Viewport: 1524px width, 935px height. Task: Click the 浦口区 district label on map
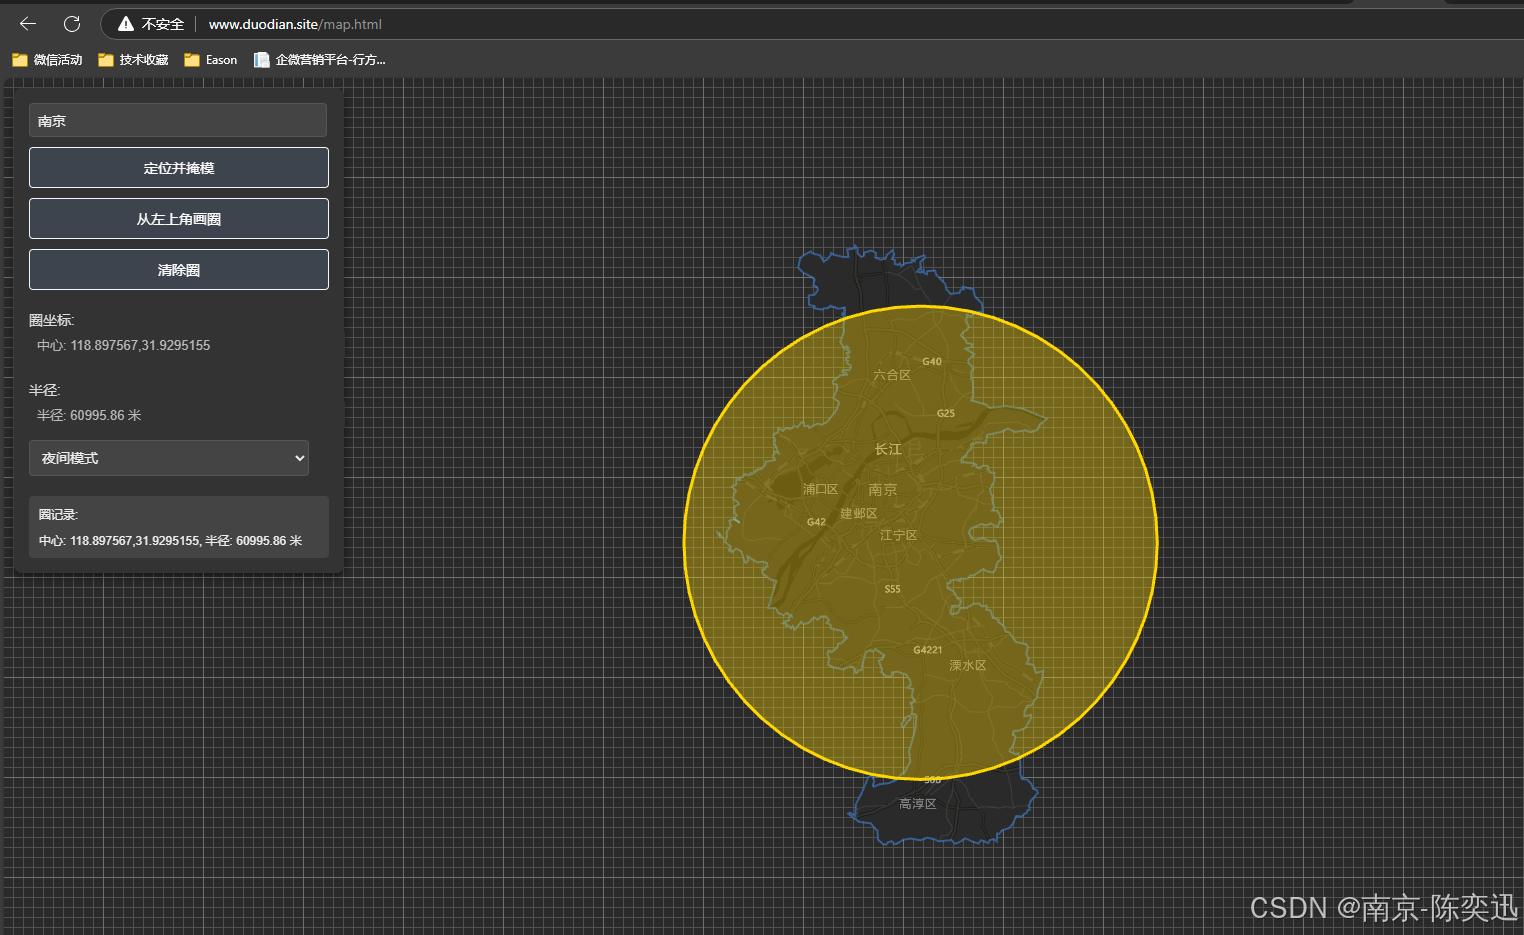click(820, 489)
